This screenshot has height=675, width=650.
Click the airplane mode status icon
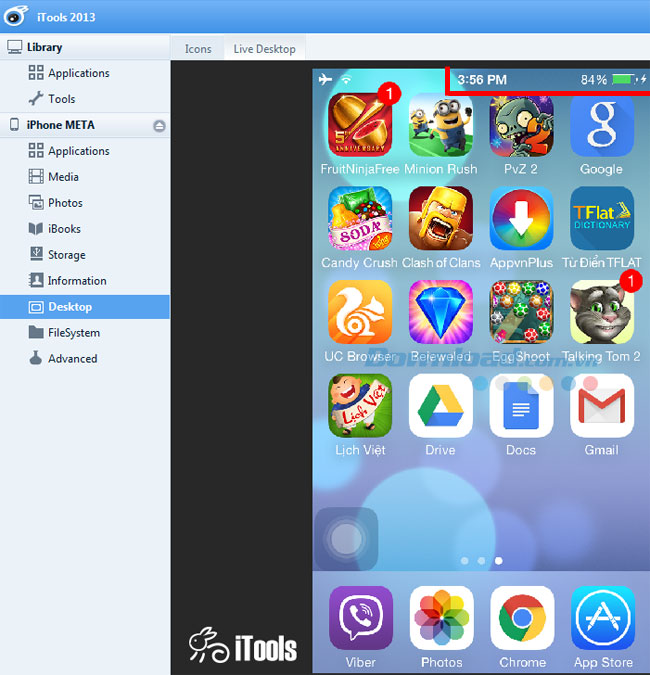[x=325, y=80]
